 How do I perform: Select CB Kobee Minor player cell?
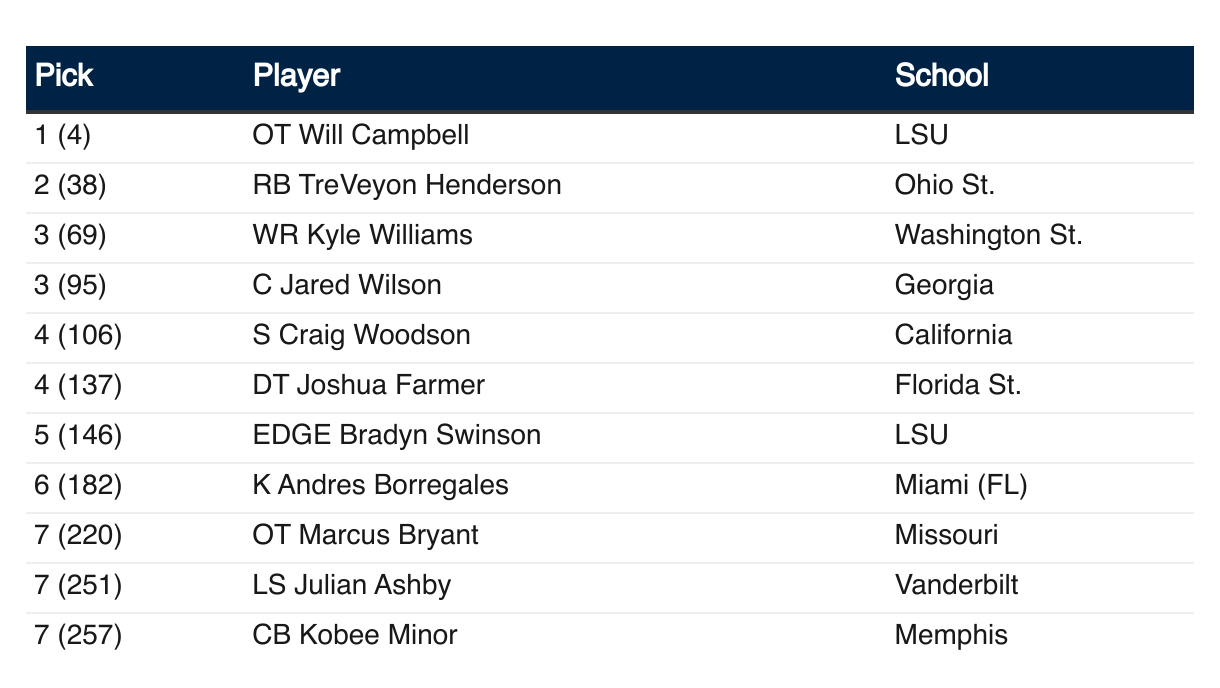pos(355,635)
